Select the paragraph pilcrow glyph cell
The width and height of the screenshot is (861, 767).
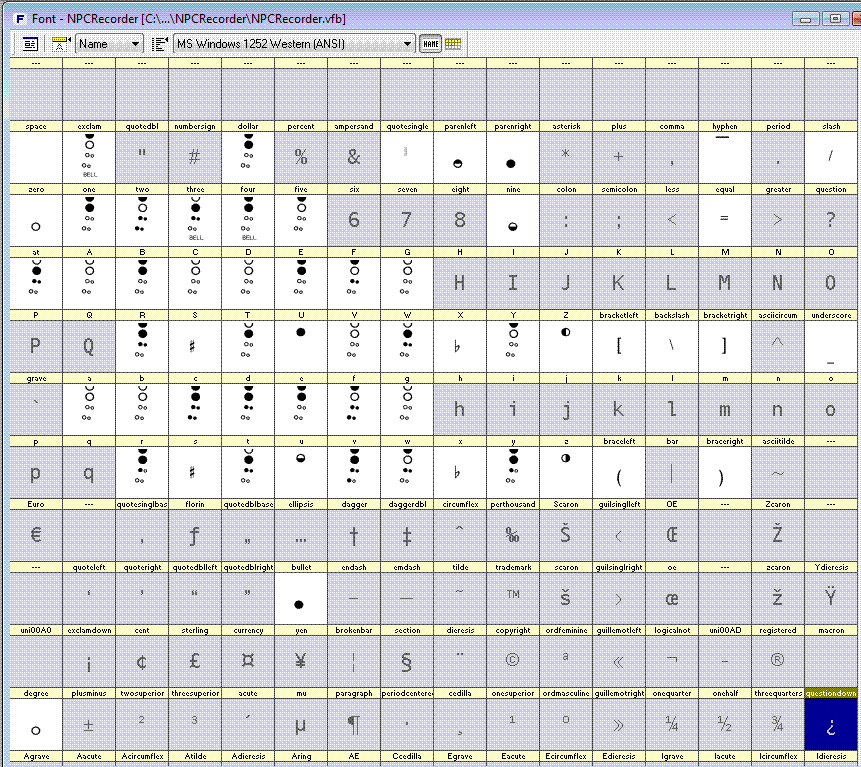click(354, 724)
